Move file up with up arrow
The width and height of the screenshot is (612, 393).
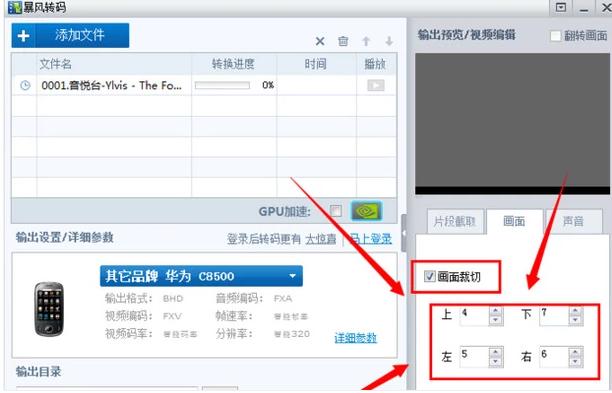point(366,41)
